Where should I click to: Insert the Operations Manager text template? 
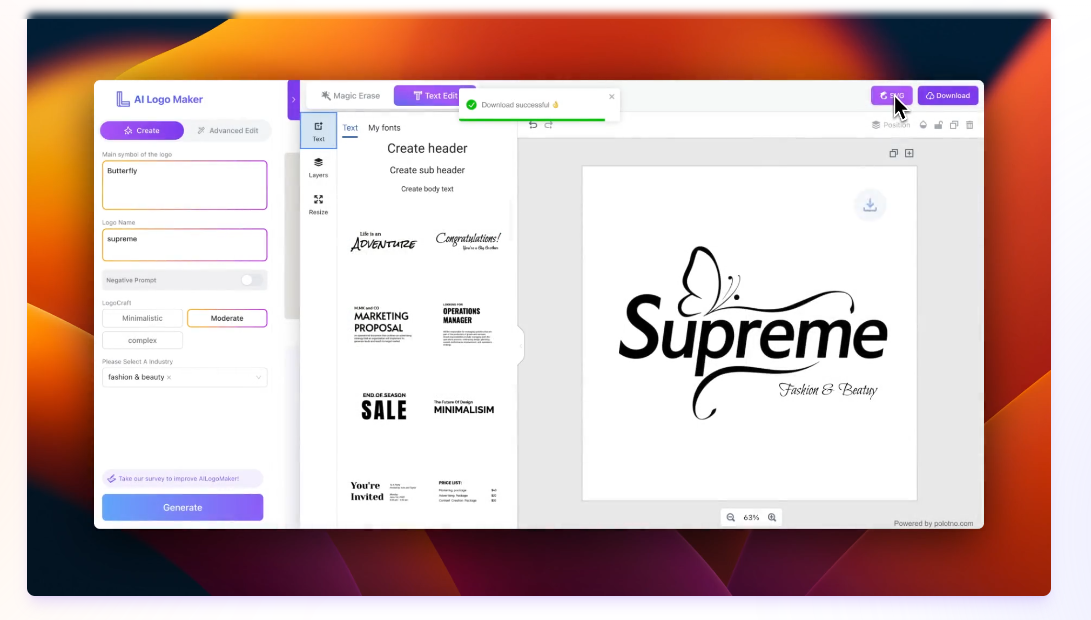(467, 323)
